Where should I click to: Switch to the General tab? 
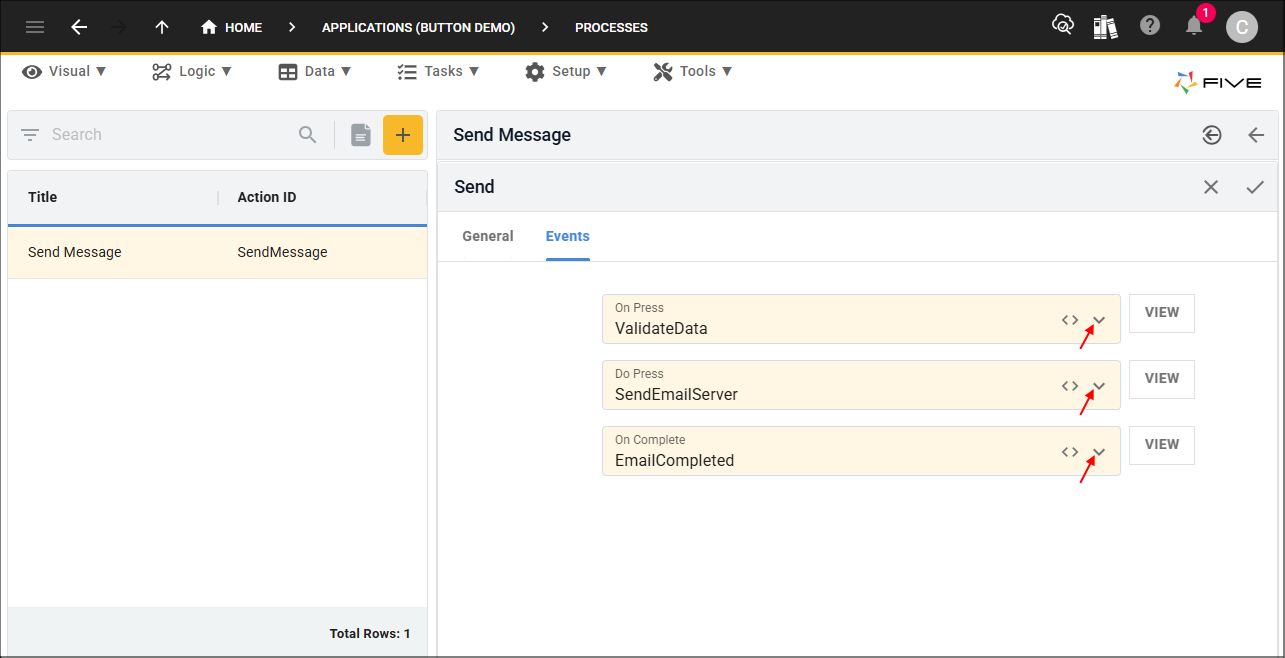488,236
